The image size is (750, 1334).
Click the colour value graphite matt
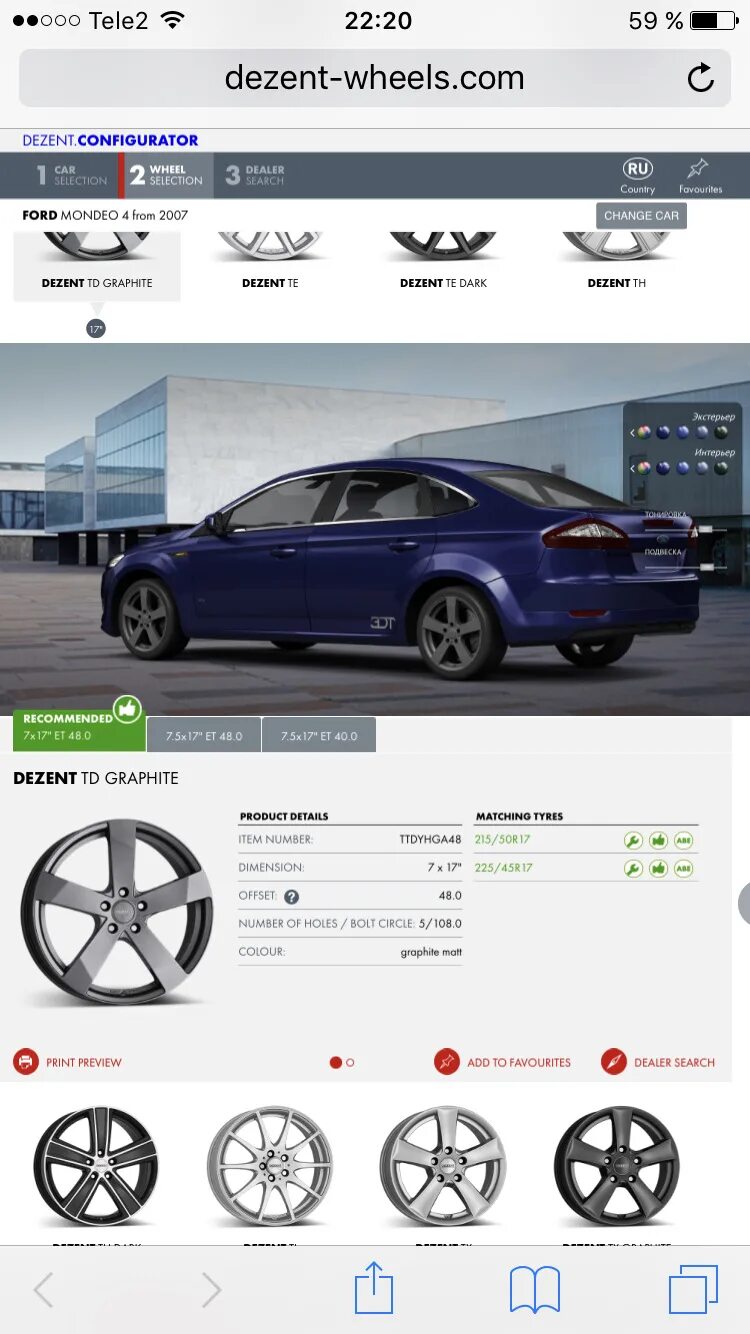click(x=431, y=952)
